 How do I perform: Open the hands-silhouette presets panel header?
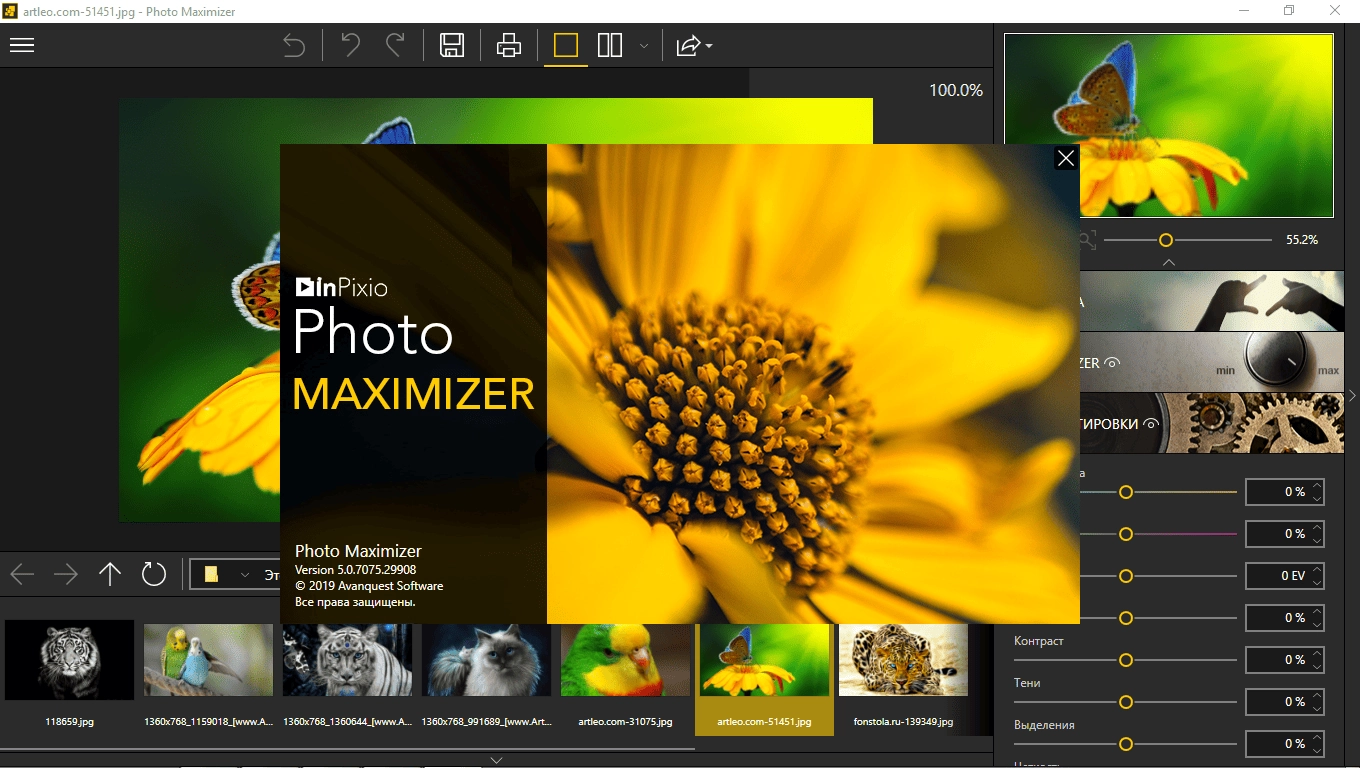pyautogui.click(x=1212, y=301)
